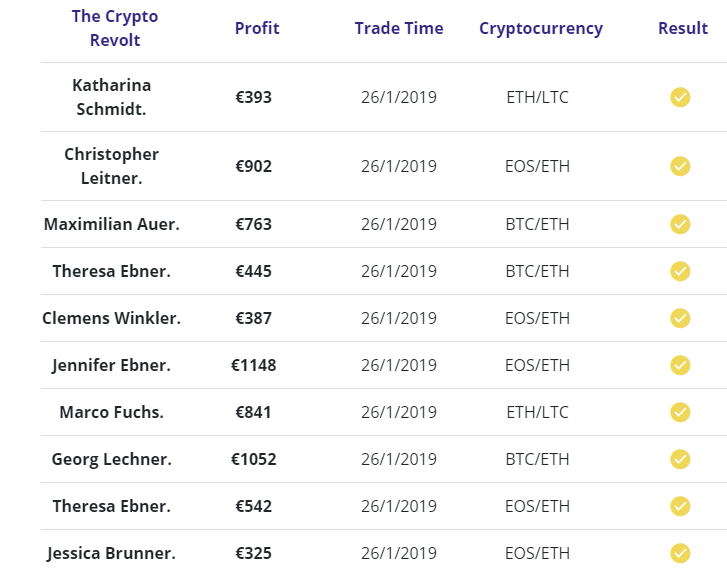Select the name Katharina Schmidt
The width and height of the screenshot is (727, 584).
[112, 97]
